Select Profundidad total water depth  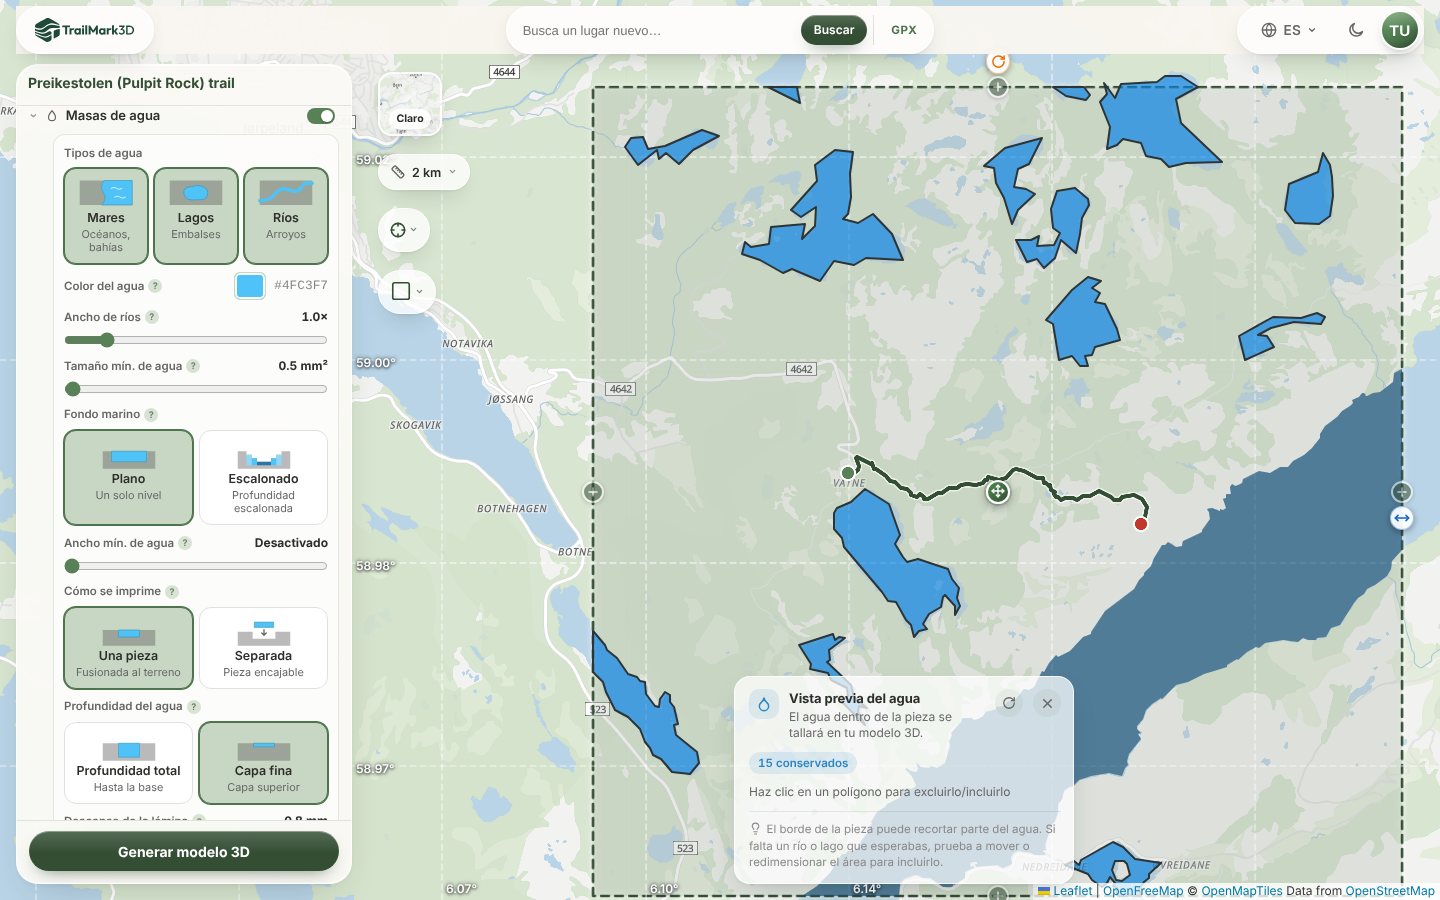[x=129, y=763]
